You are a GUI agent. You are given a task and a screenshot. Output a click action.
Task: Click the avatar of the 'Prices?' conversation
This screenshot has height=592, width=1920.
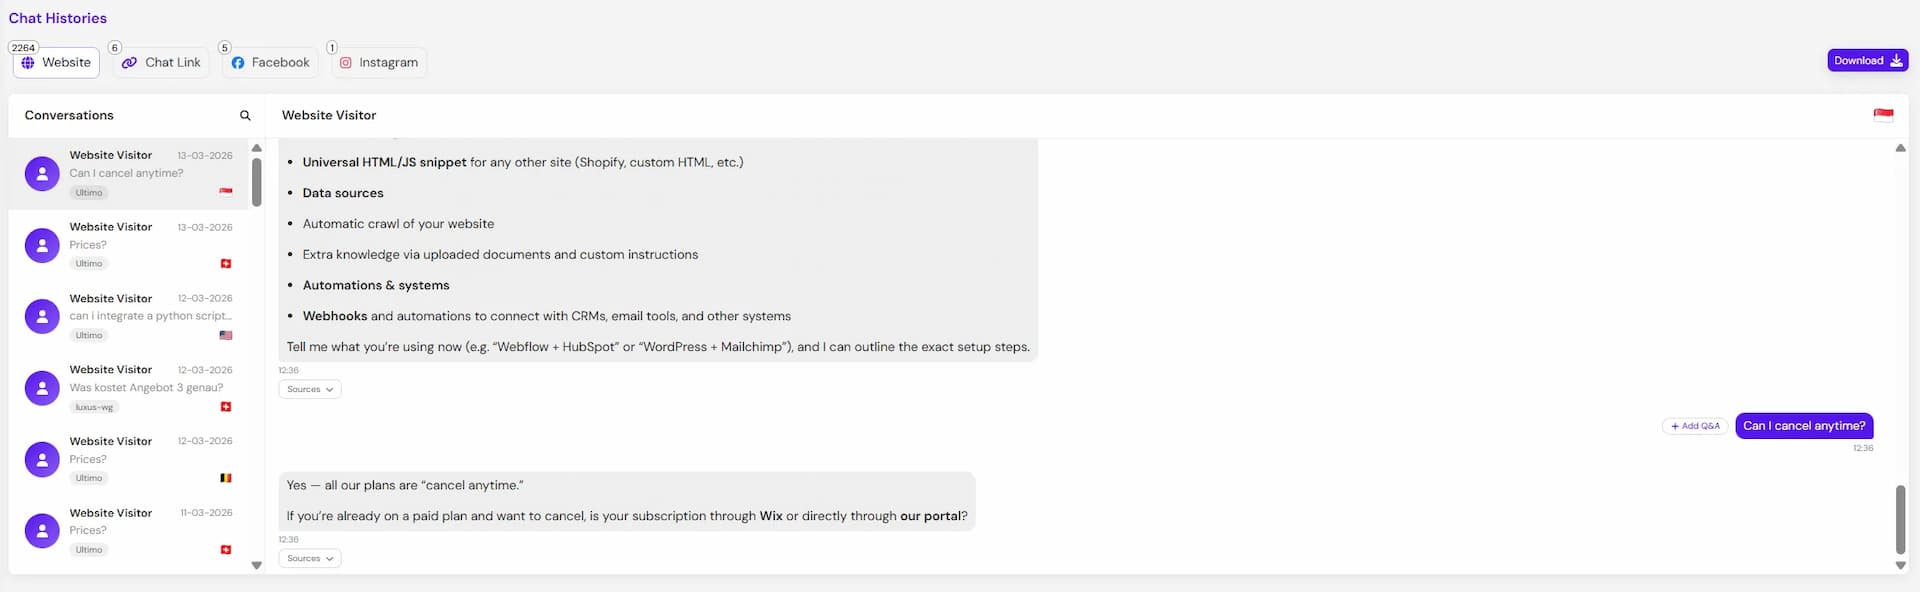point(41,245)
